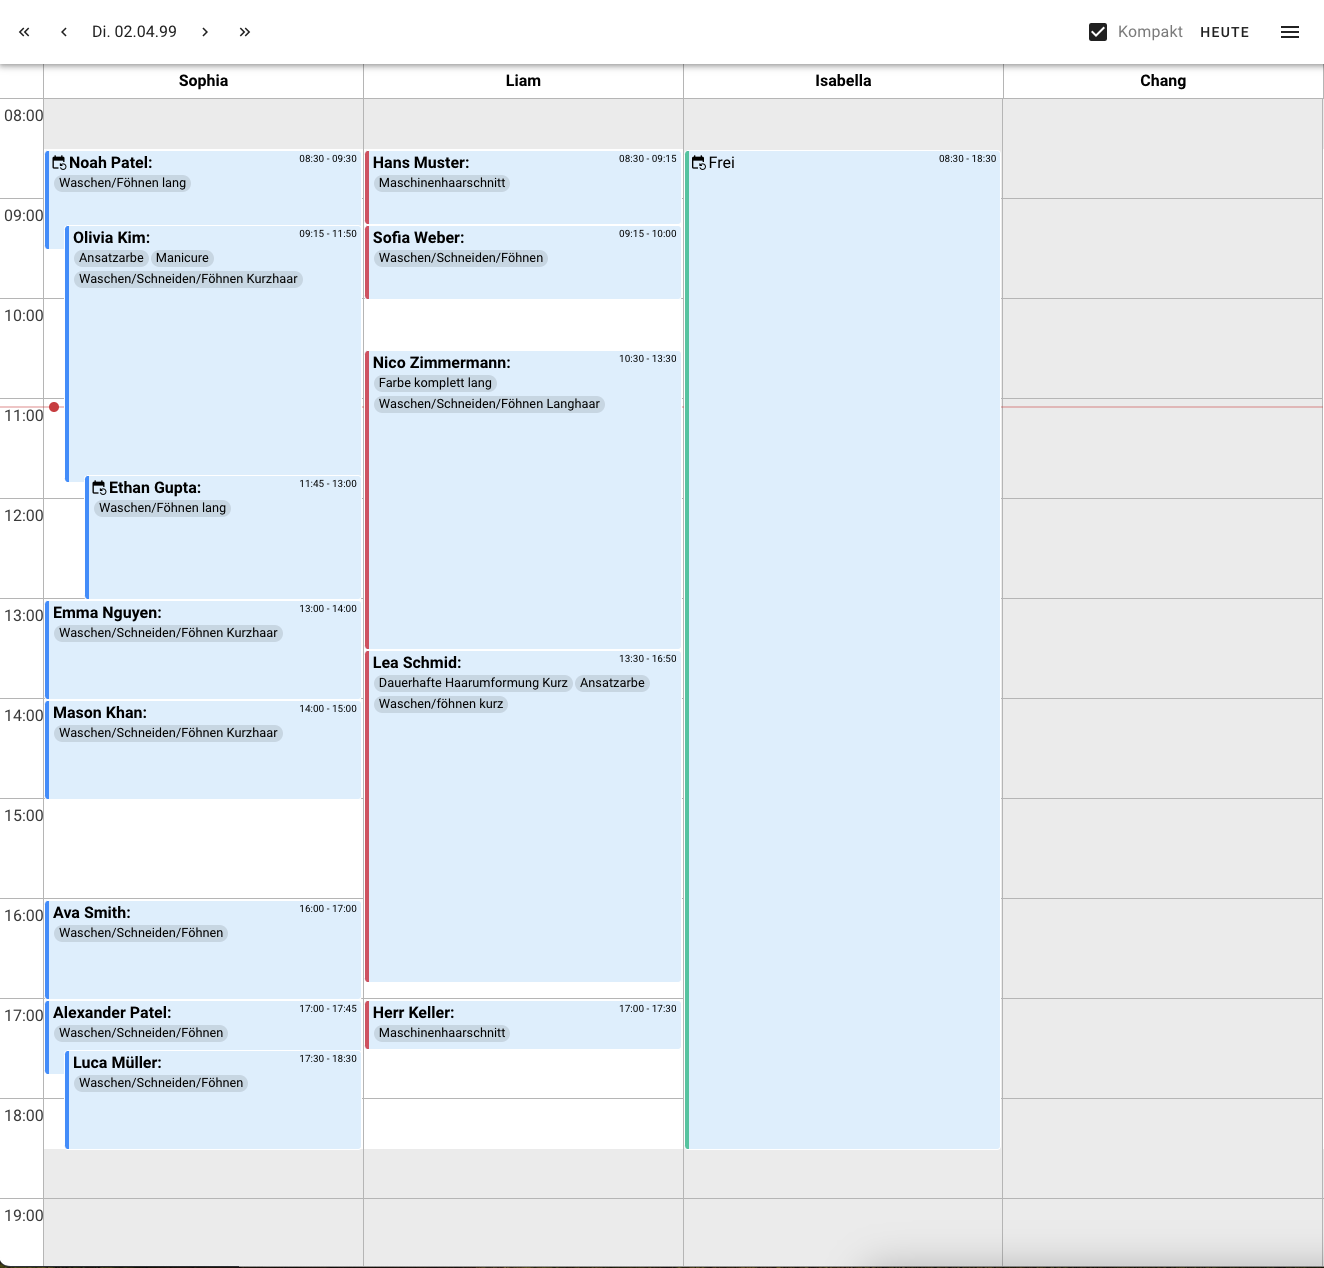Viewport: 1324px width, 1268px height.
Task: Jump forward with double-right arrow icon
Action: point(245,32)
